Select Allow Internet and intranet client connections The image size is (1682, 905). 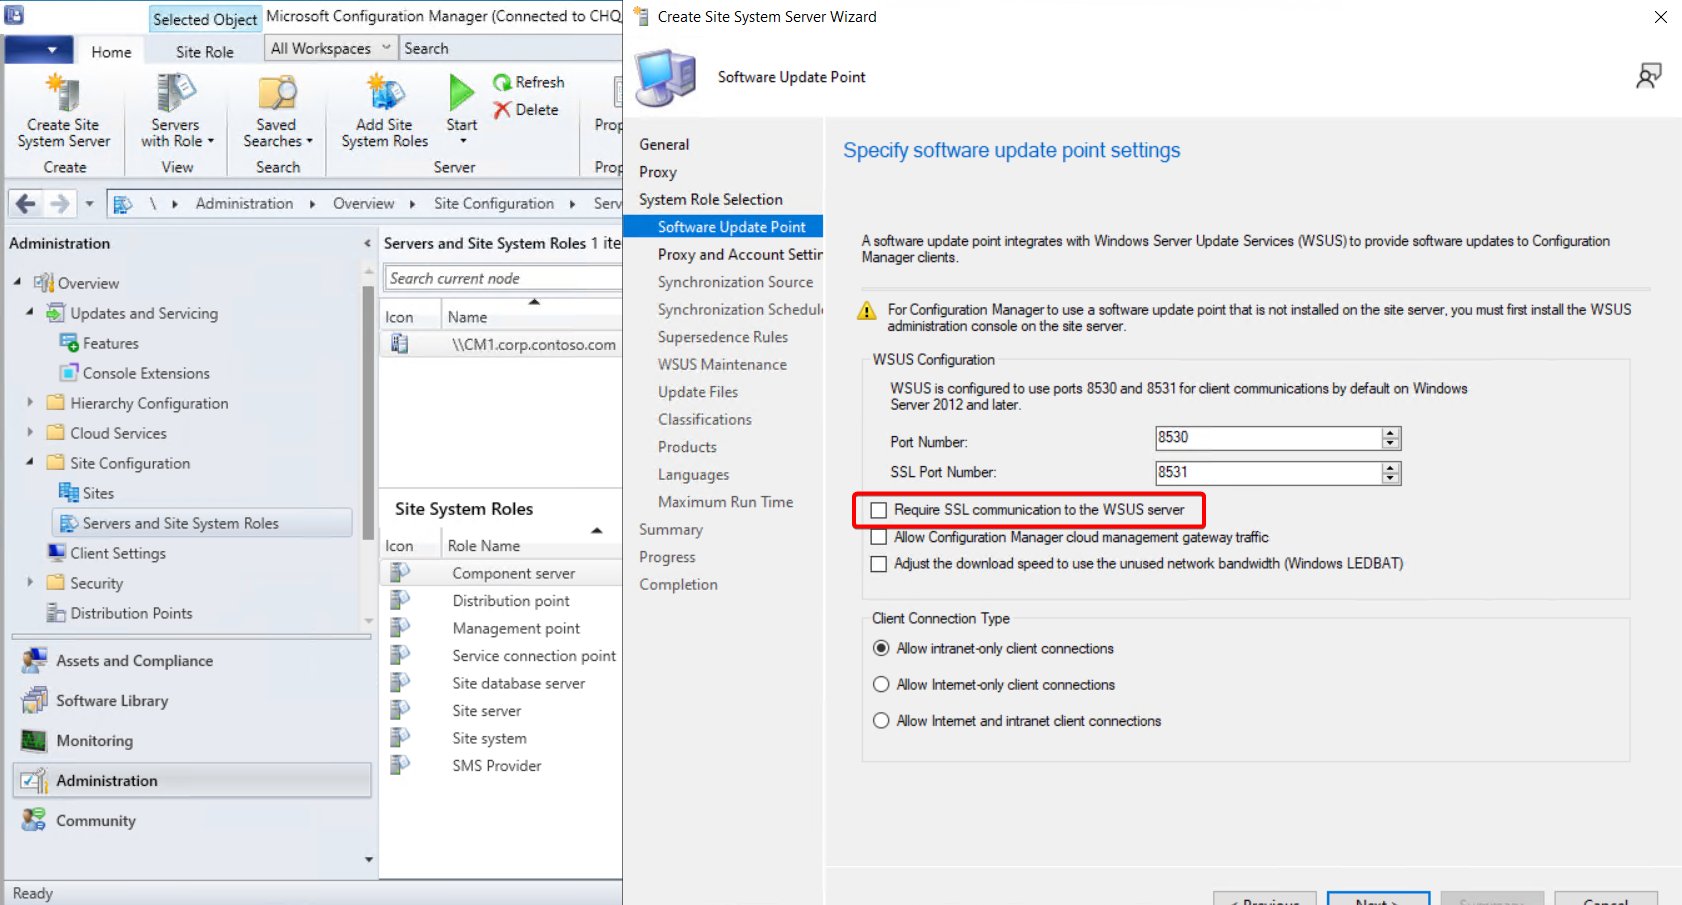pyautogui.click(x=881, y=720)
